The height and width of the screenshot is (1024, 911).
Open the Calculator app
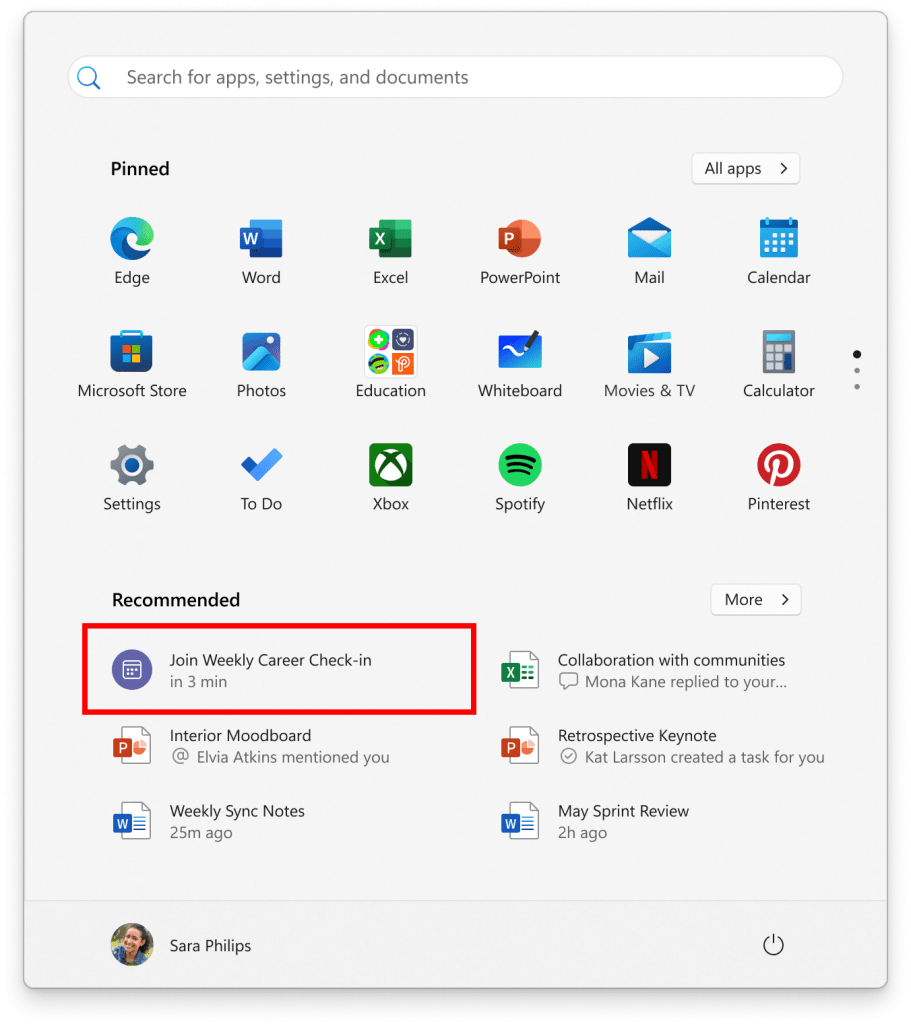point(778,364)
